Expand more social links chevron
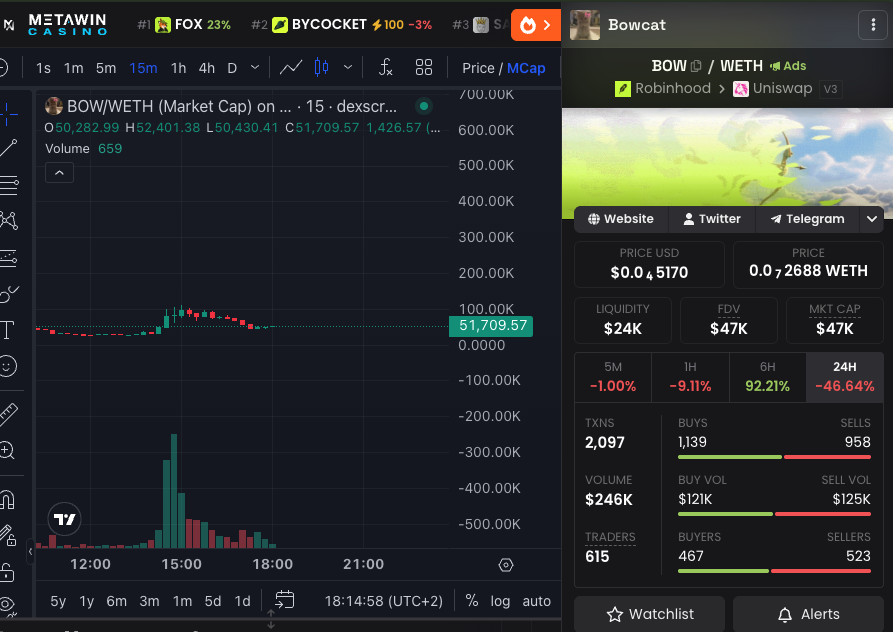Viewport: 893px width, 632px height. (x=872, y=219)
